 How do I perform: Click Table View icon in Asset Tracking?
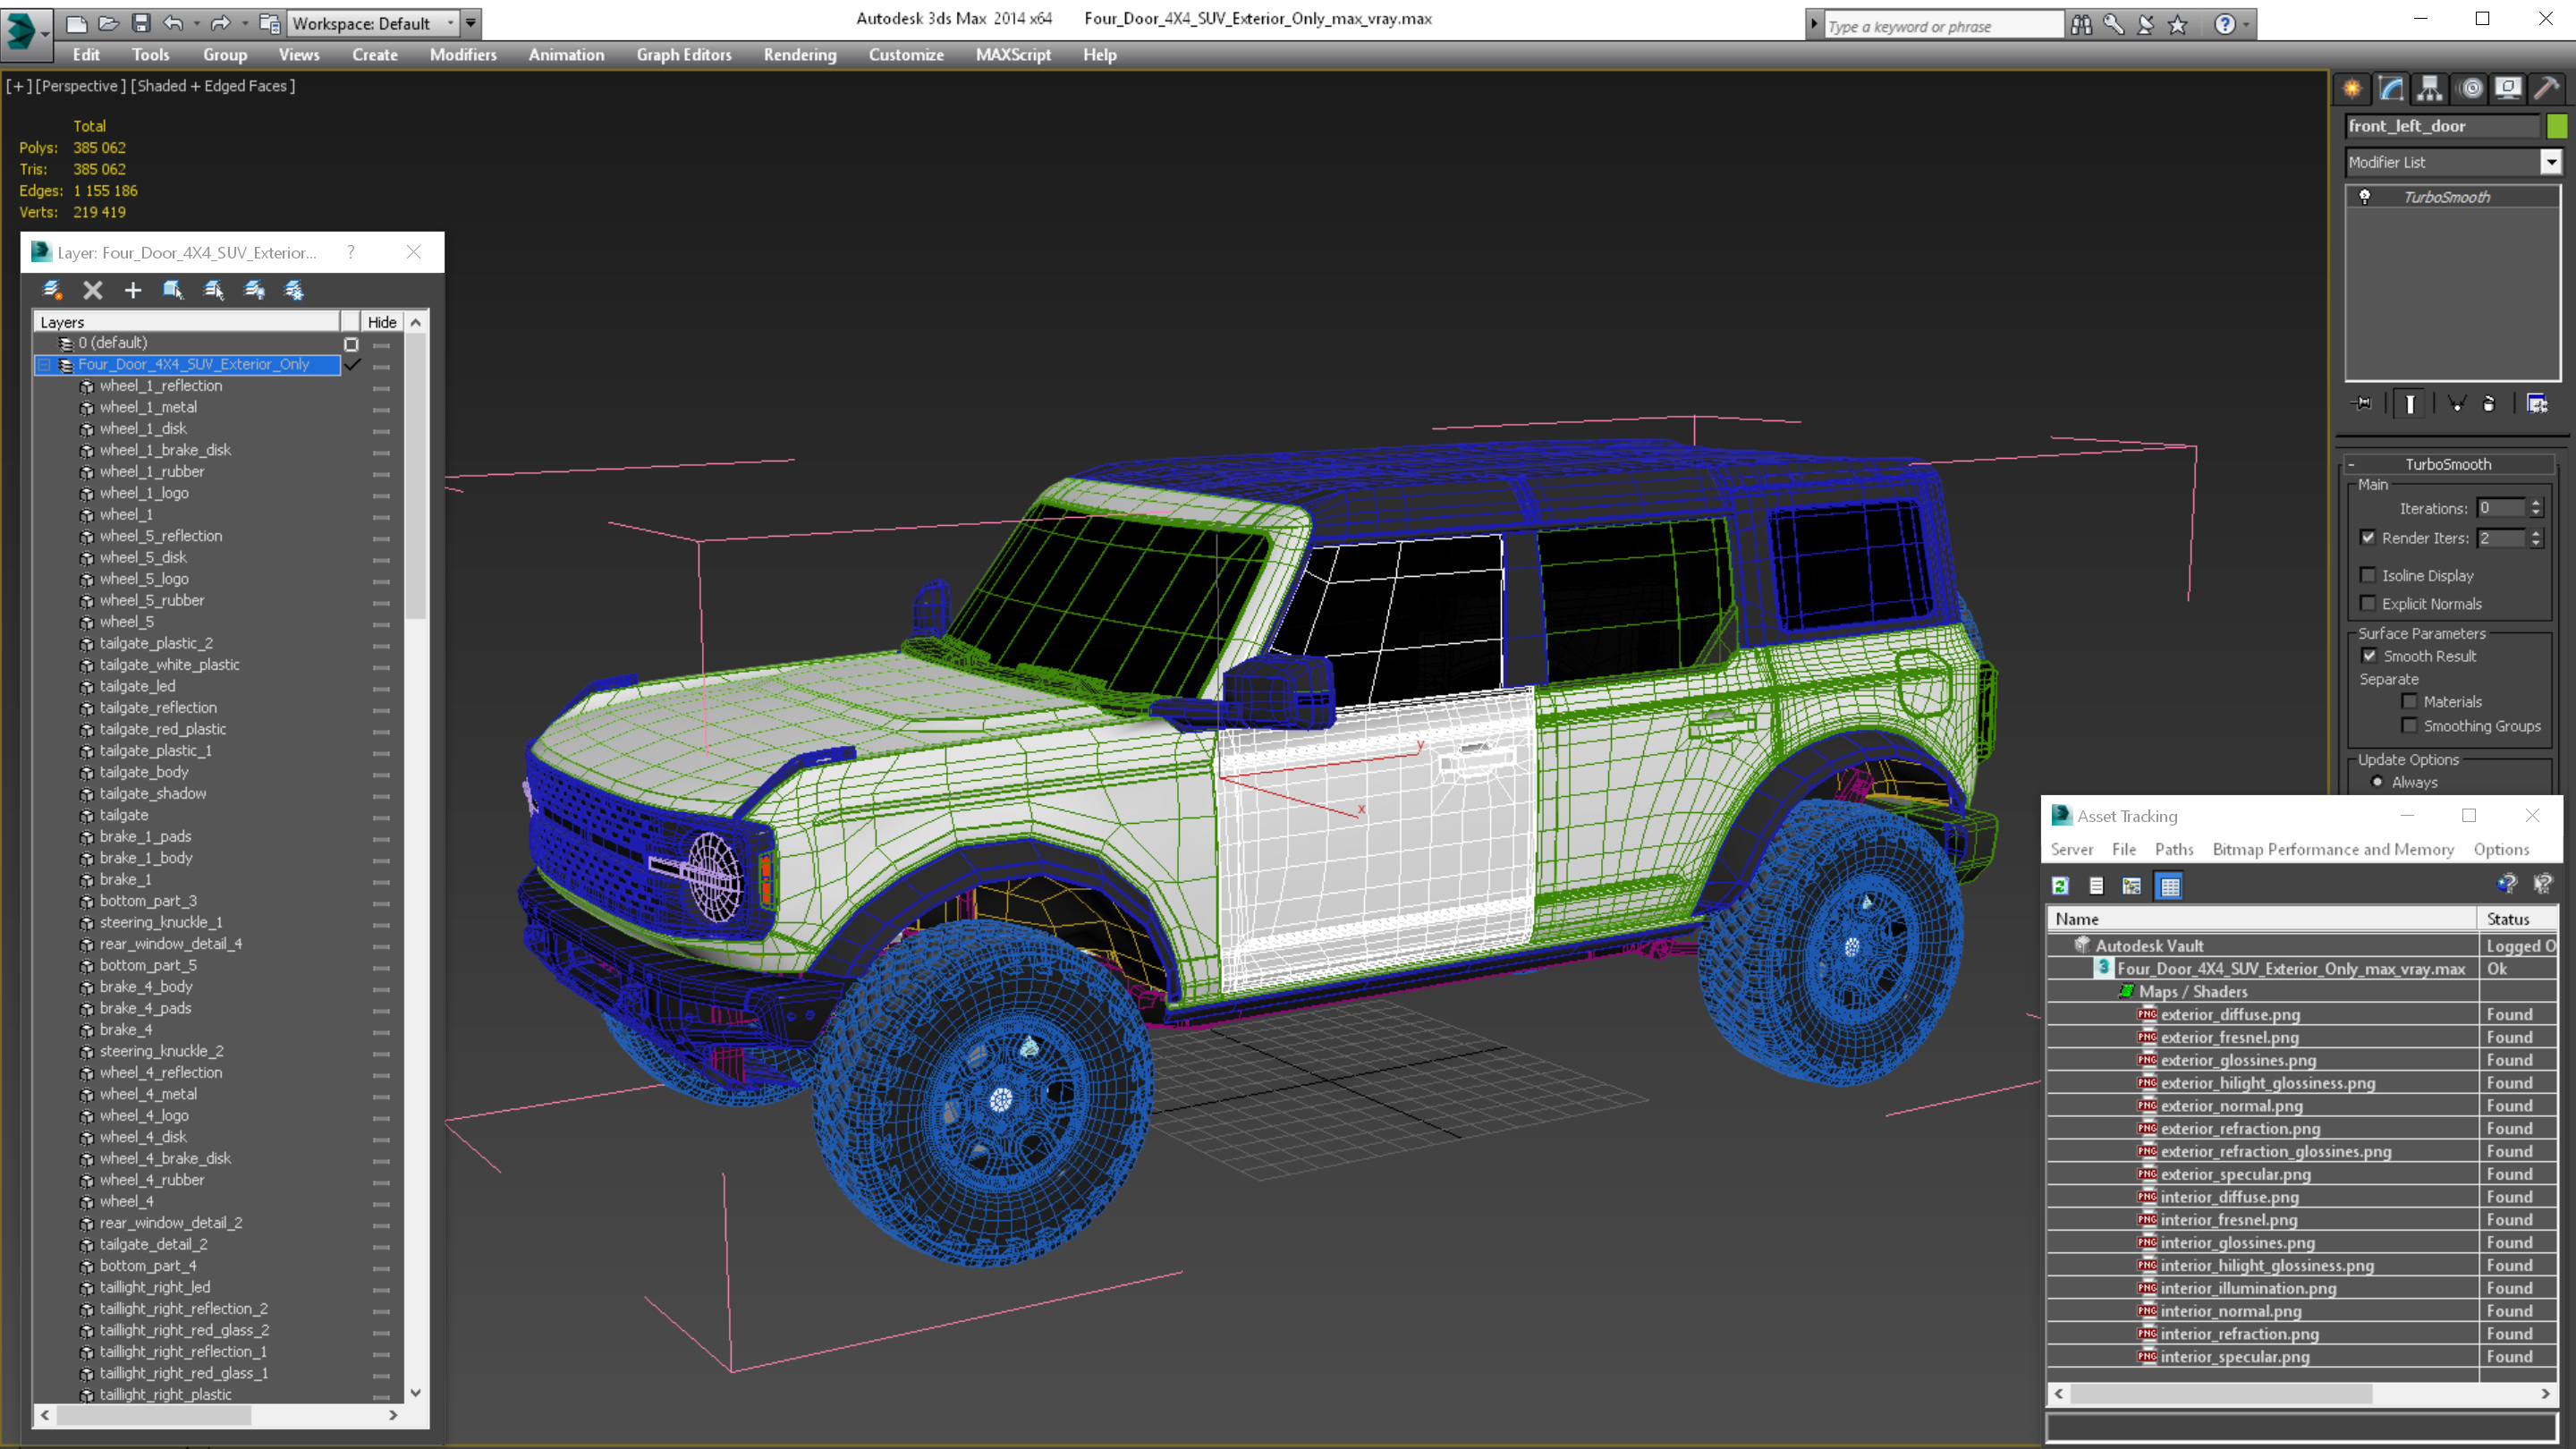point(2169,886)
